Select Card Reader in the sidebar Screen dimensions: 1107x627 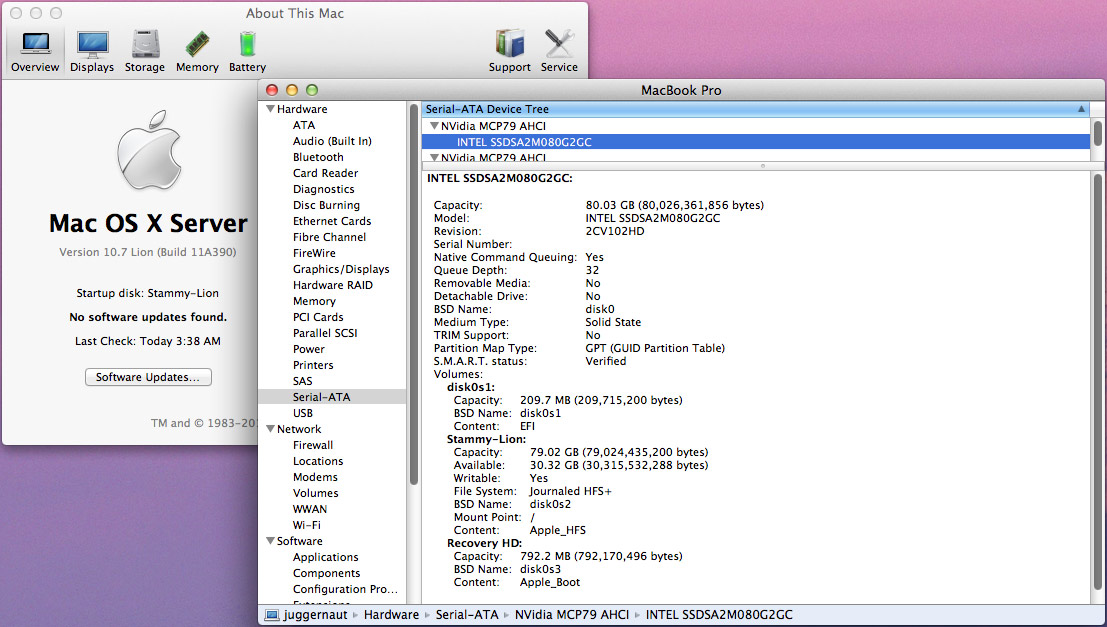tap(325, 173)
